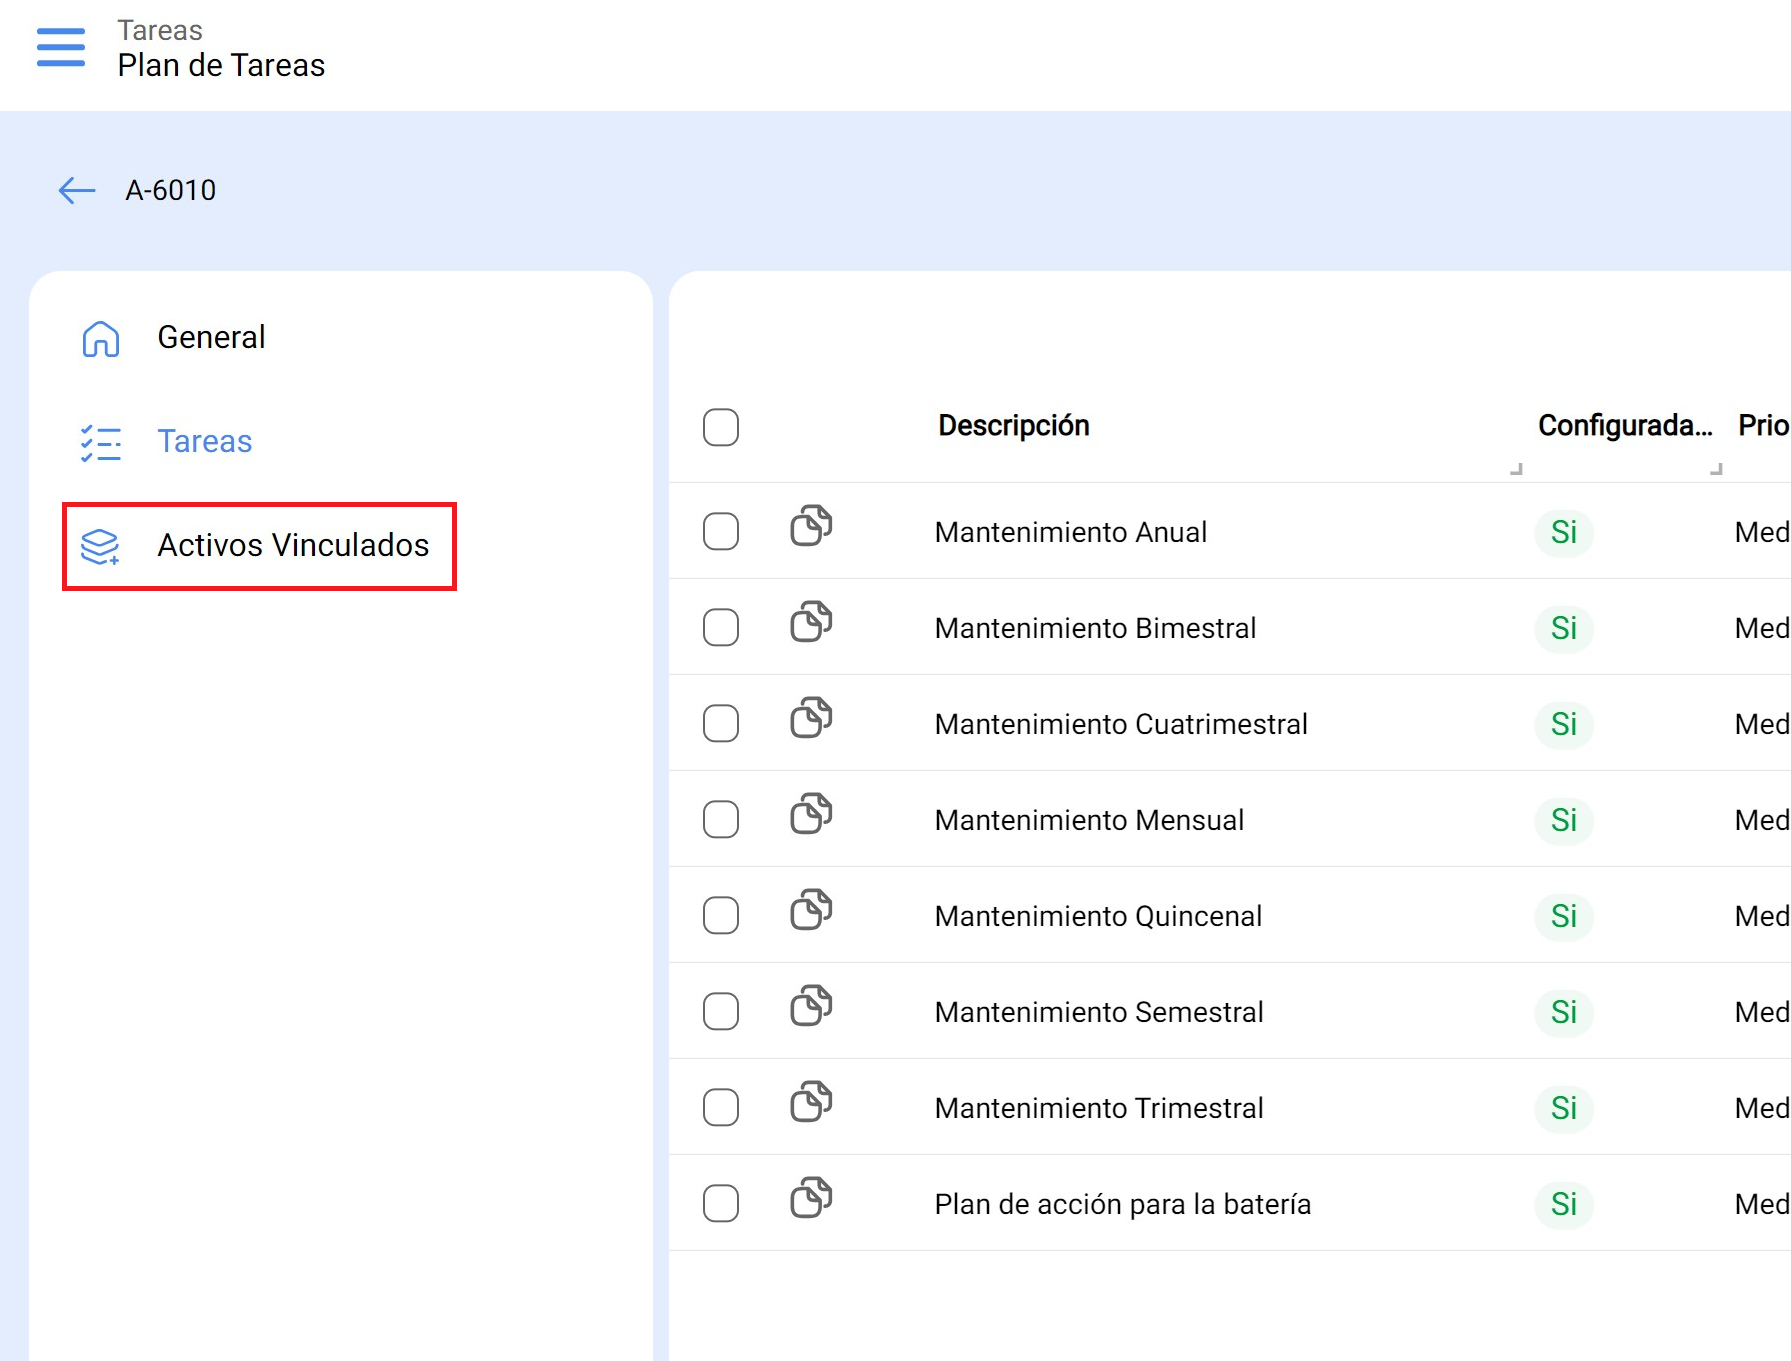Open the Mantenimiento Quincenal task row

click(1097, 916)
